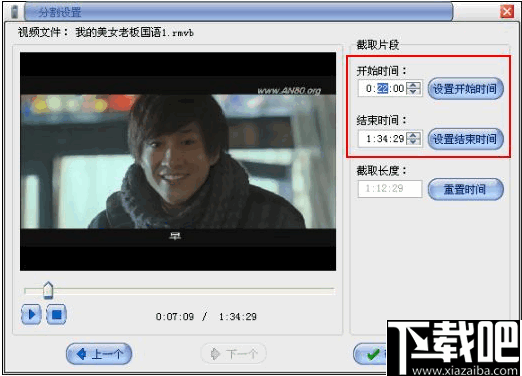Click 重置时间 to reset times
The image size is (522, 376).
465,189
